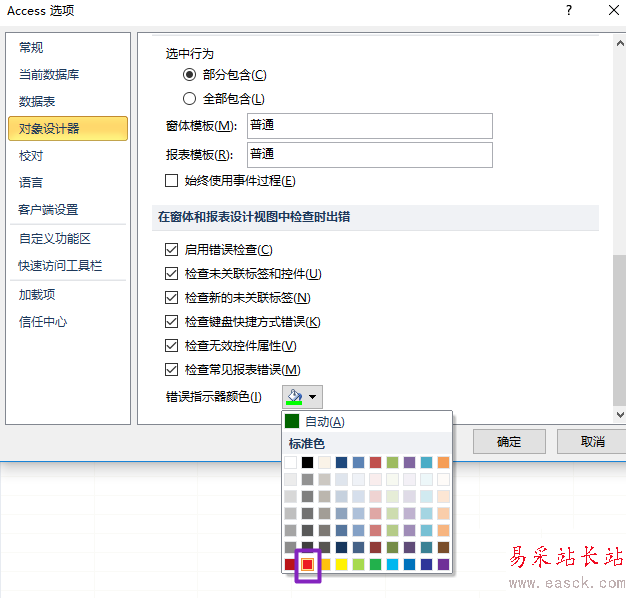Choose the violet purple swatch in the bottom row
Image resolution: width=626 pixels, height=598 pixels.
click(x=443, y=564)
